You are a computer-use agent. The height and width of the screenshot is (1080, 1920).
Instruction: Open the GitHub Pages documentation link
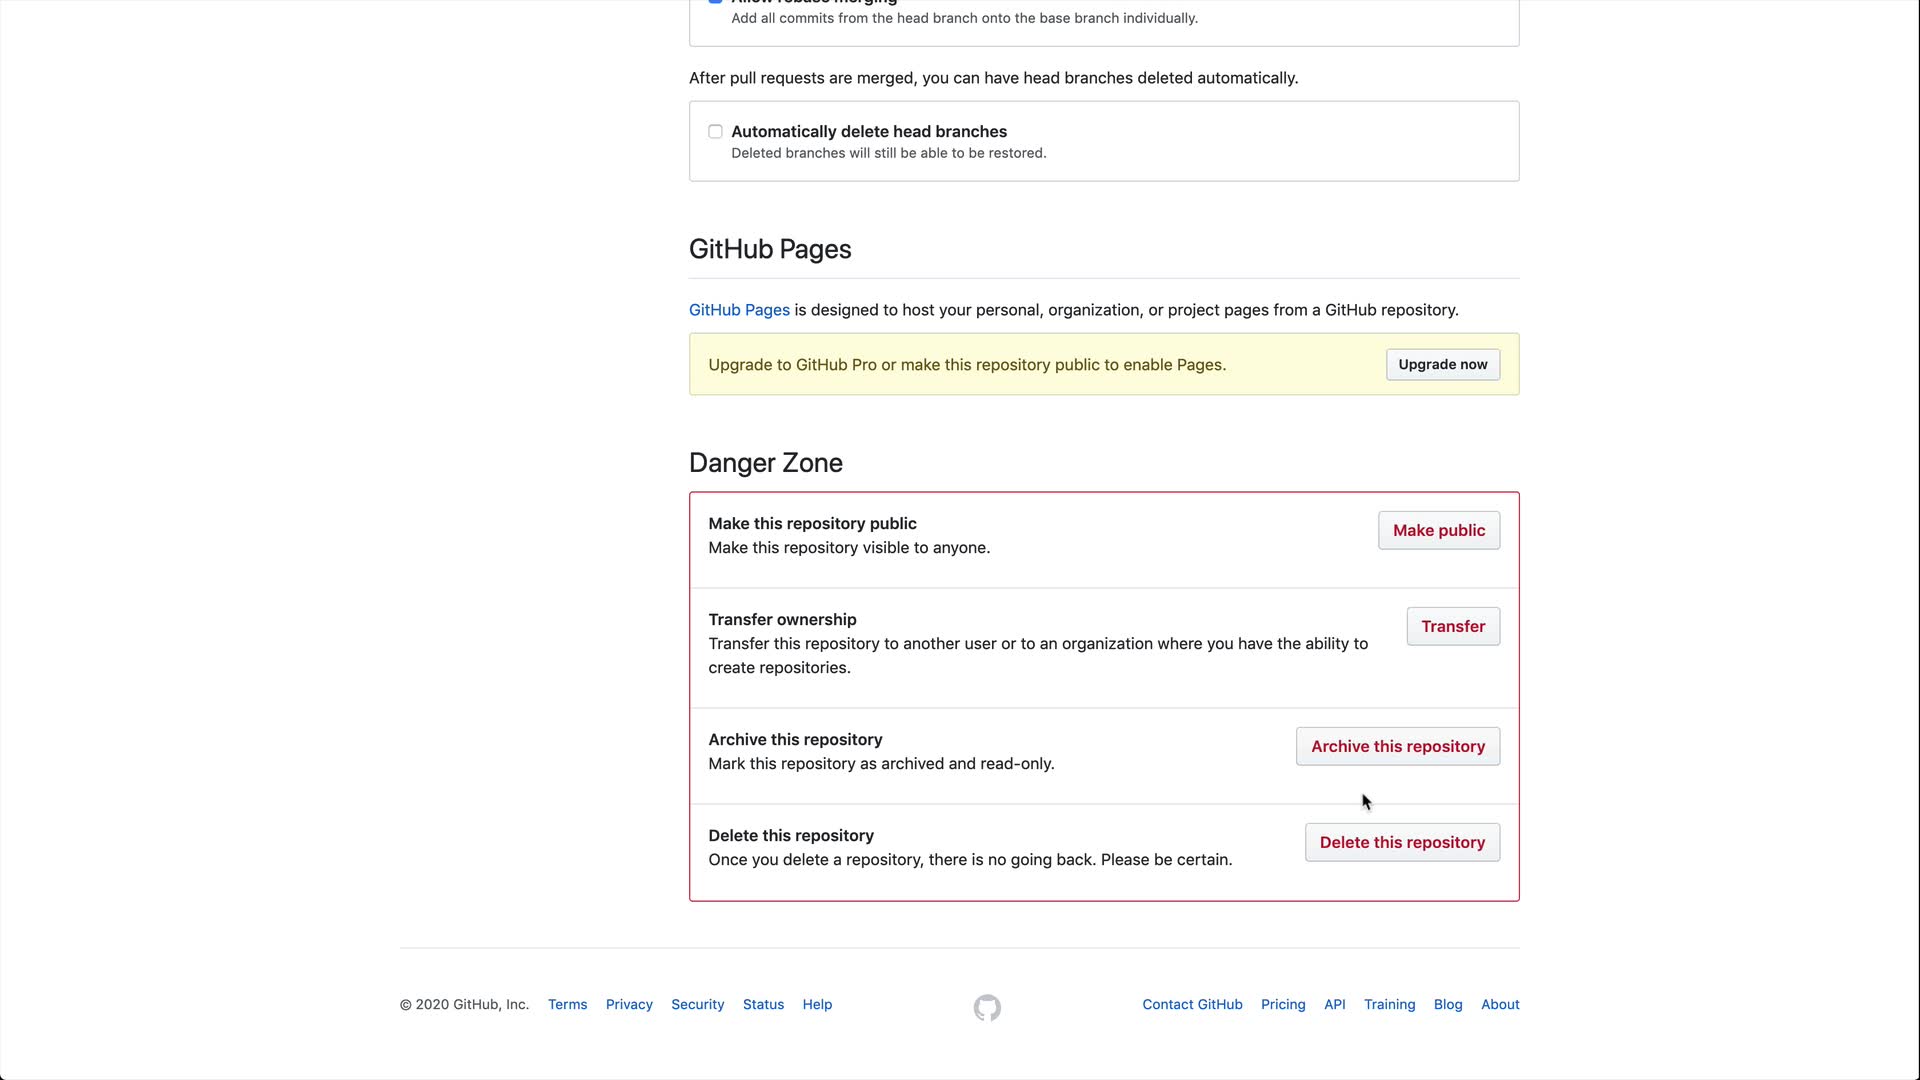739,310
